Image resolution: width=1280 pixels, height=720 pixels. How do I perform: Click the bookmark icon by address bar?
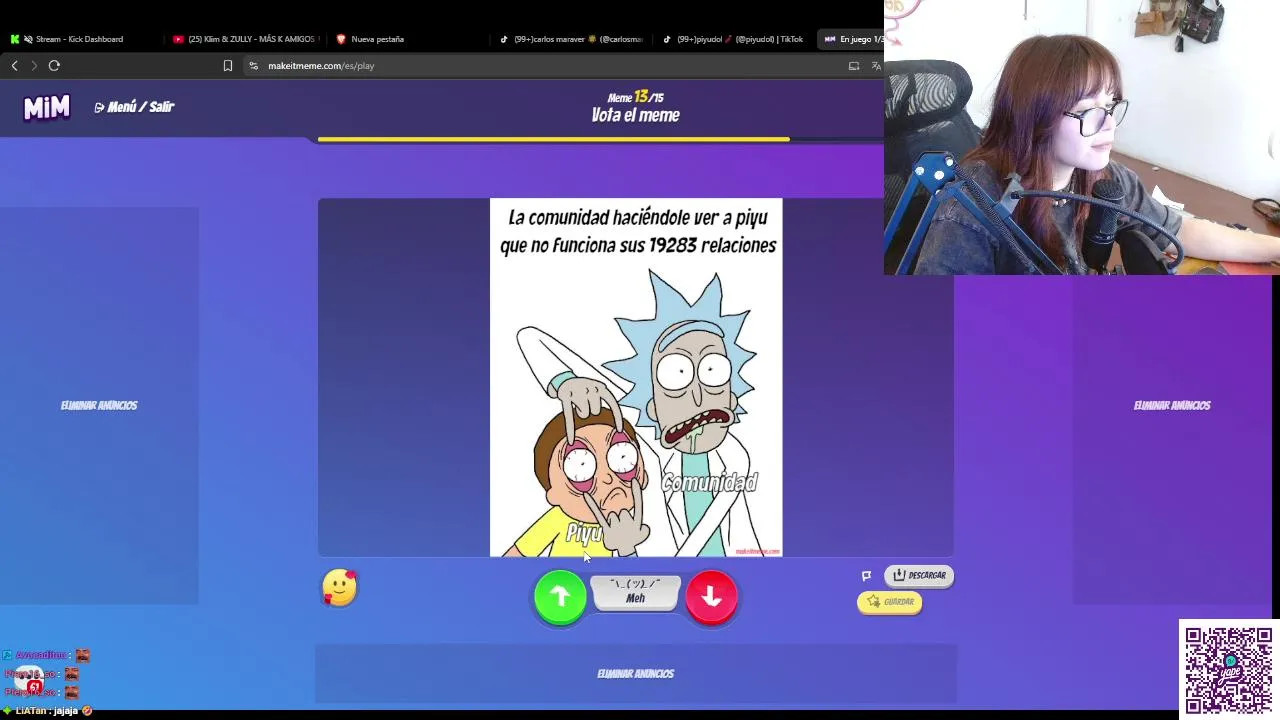tap(228, 66)
